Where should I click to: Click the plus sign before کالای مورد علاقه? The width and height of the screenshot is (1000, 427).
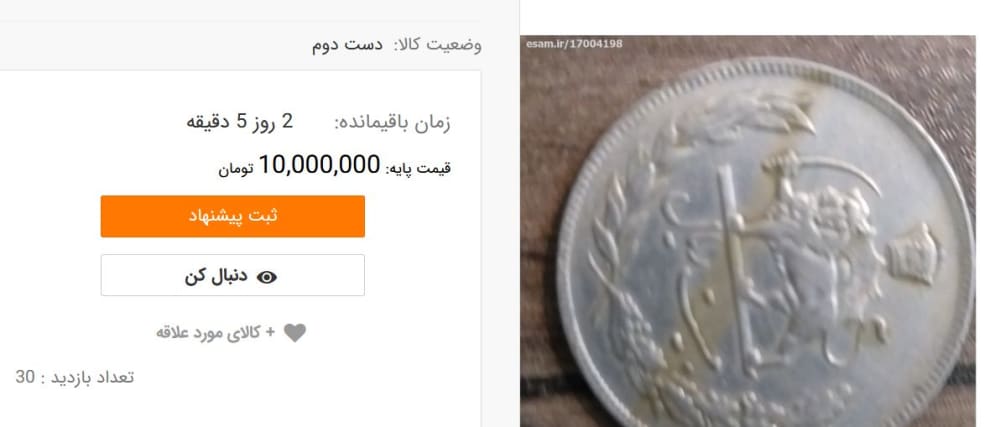[270, 332]
